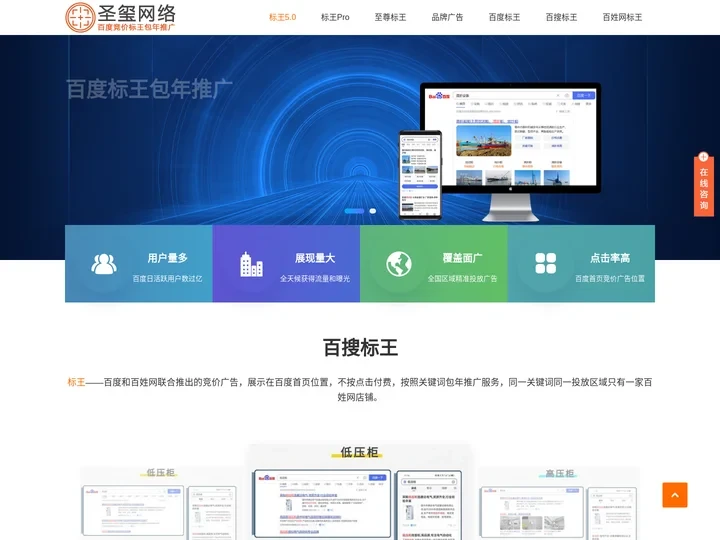Click the plus icon above 在线咨询
The width and height of the screenshot is (720, 540).
pos(703,157)
